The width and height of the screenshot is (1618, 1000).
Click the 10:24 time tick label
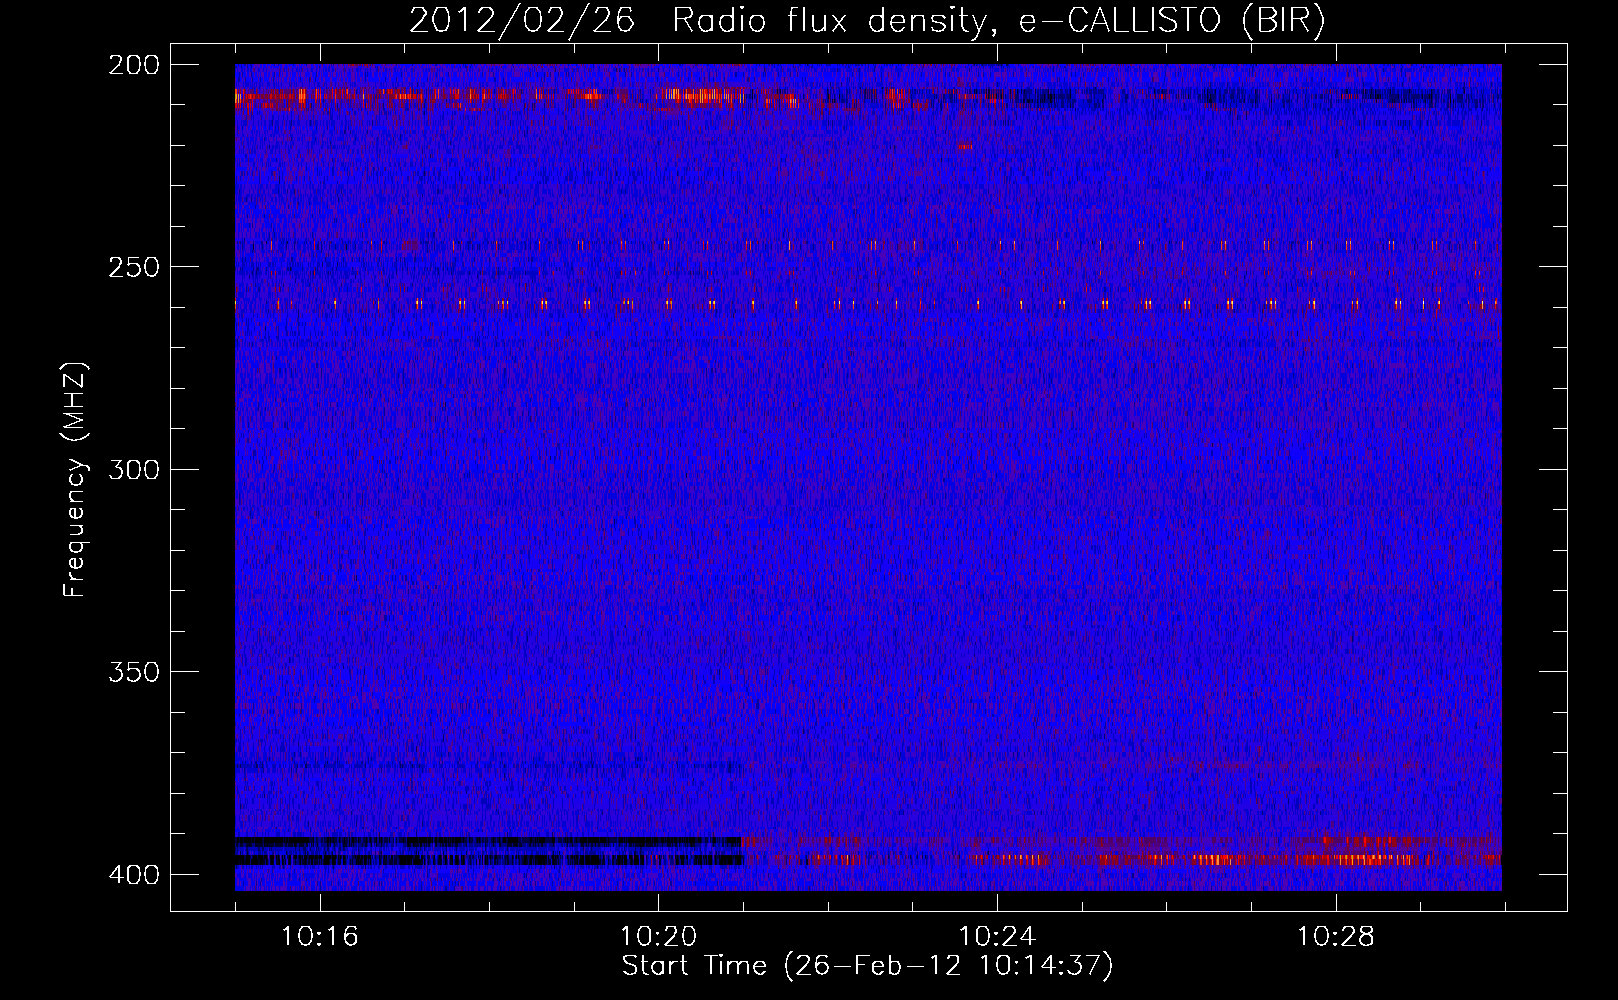coord(997,937)
